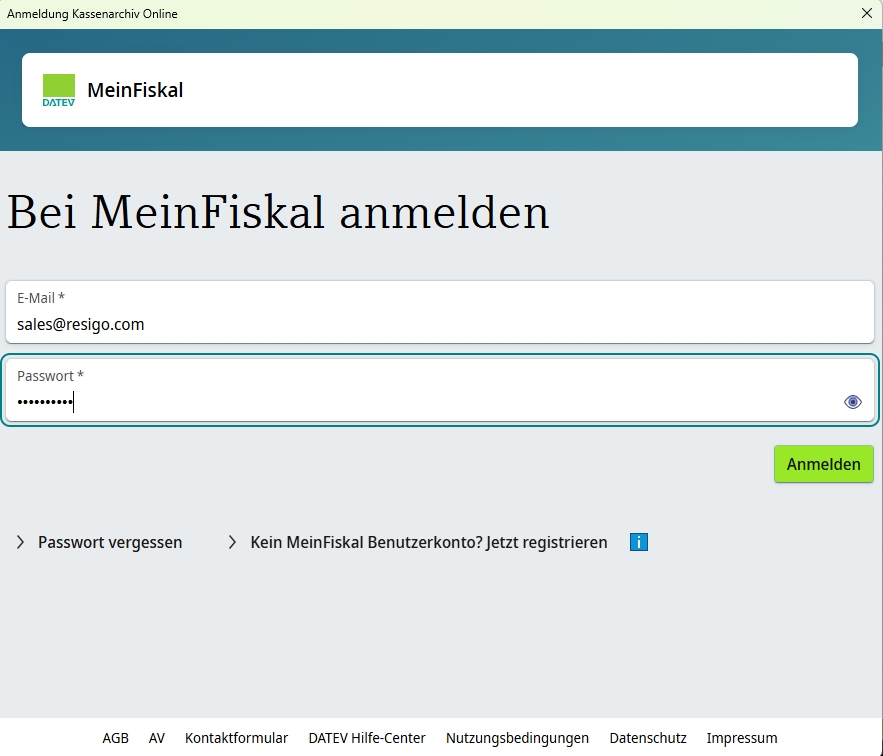
Task: Click the Bei MeinFiskal anmelden heading
Action: 278,213
